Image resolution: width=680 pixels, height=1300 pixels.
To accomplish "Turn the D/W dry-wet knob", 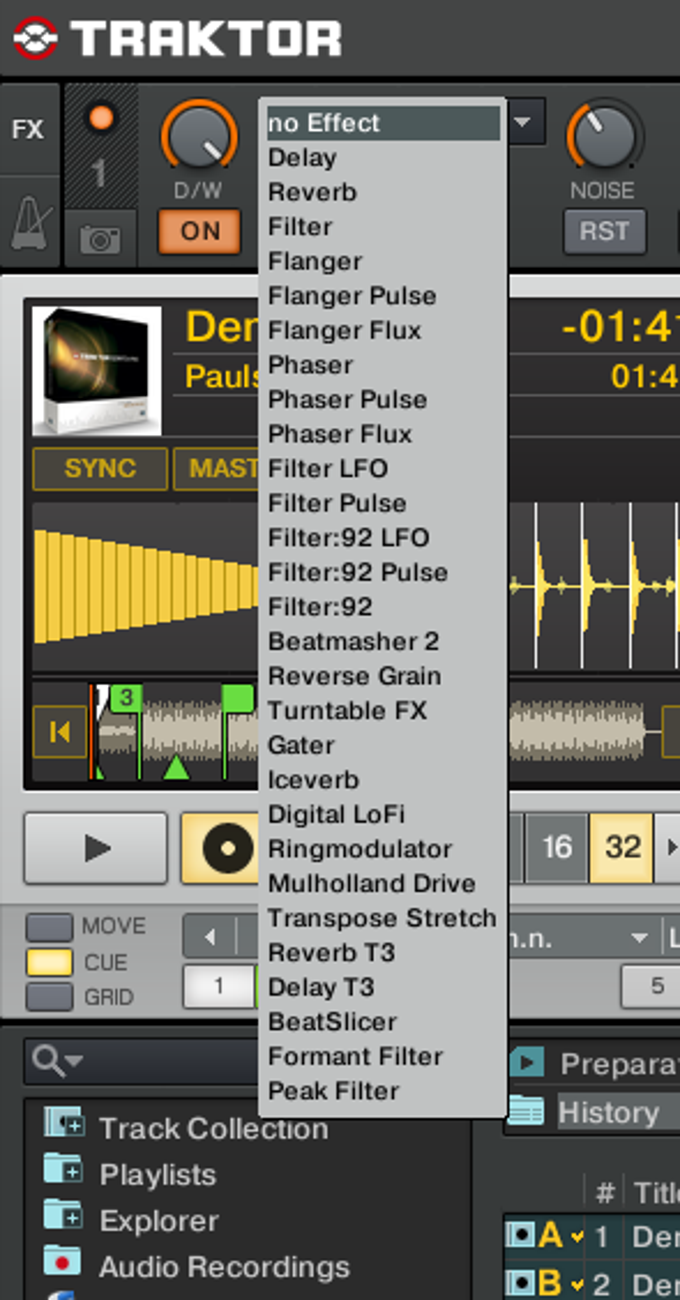I will (x=201, y=136).
